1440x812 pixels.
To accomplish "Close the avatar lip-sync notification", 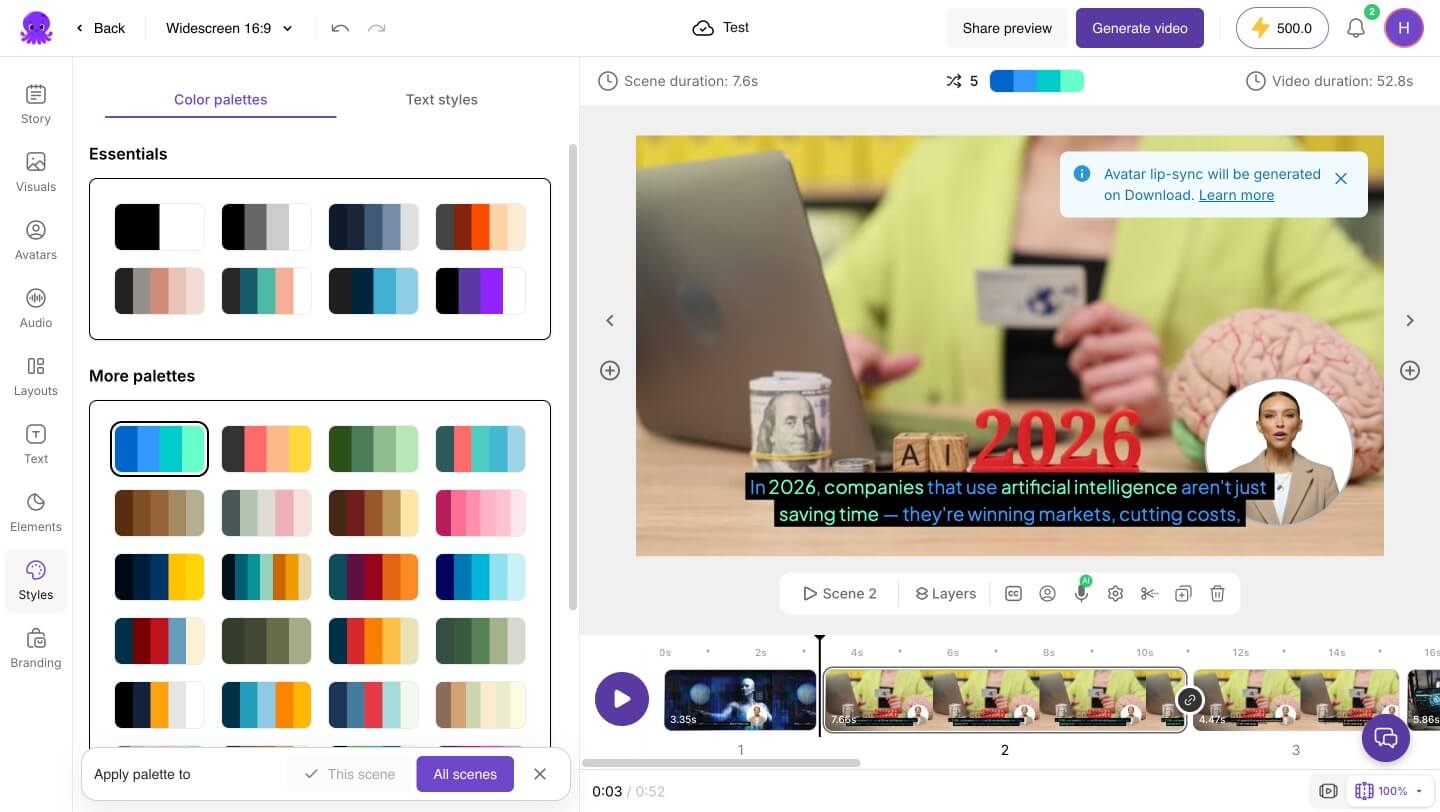I will 1341,178.
